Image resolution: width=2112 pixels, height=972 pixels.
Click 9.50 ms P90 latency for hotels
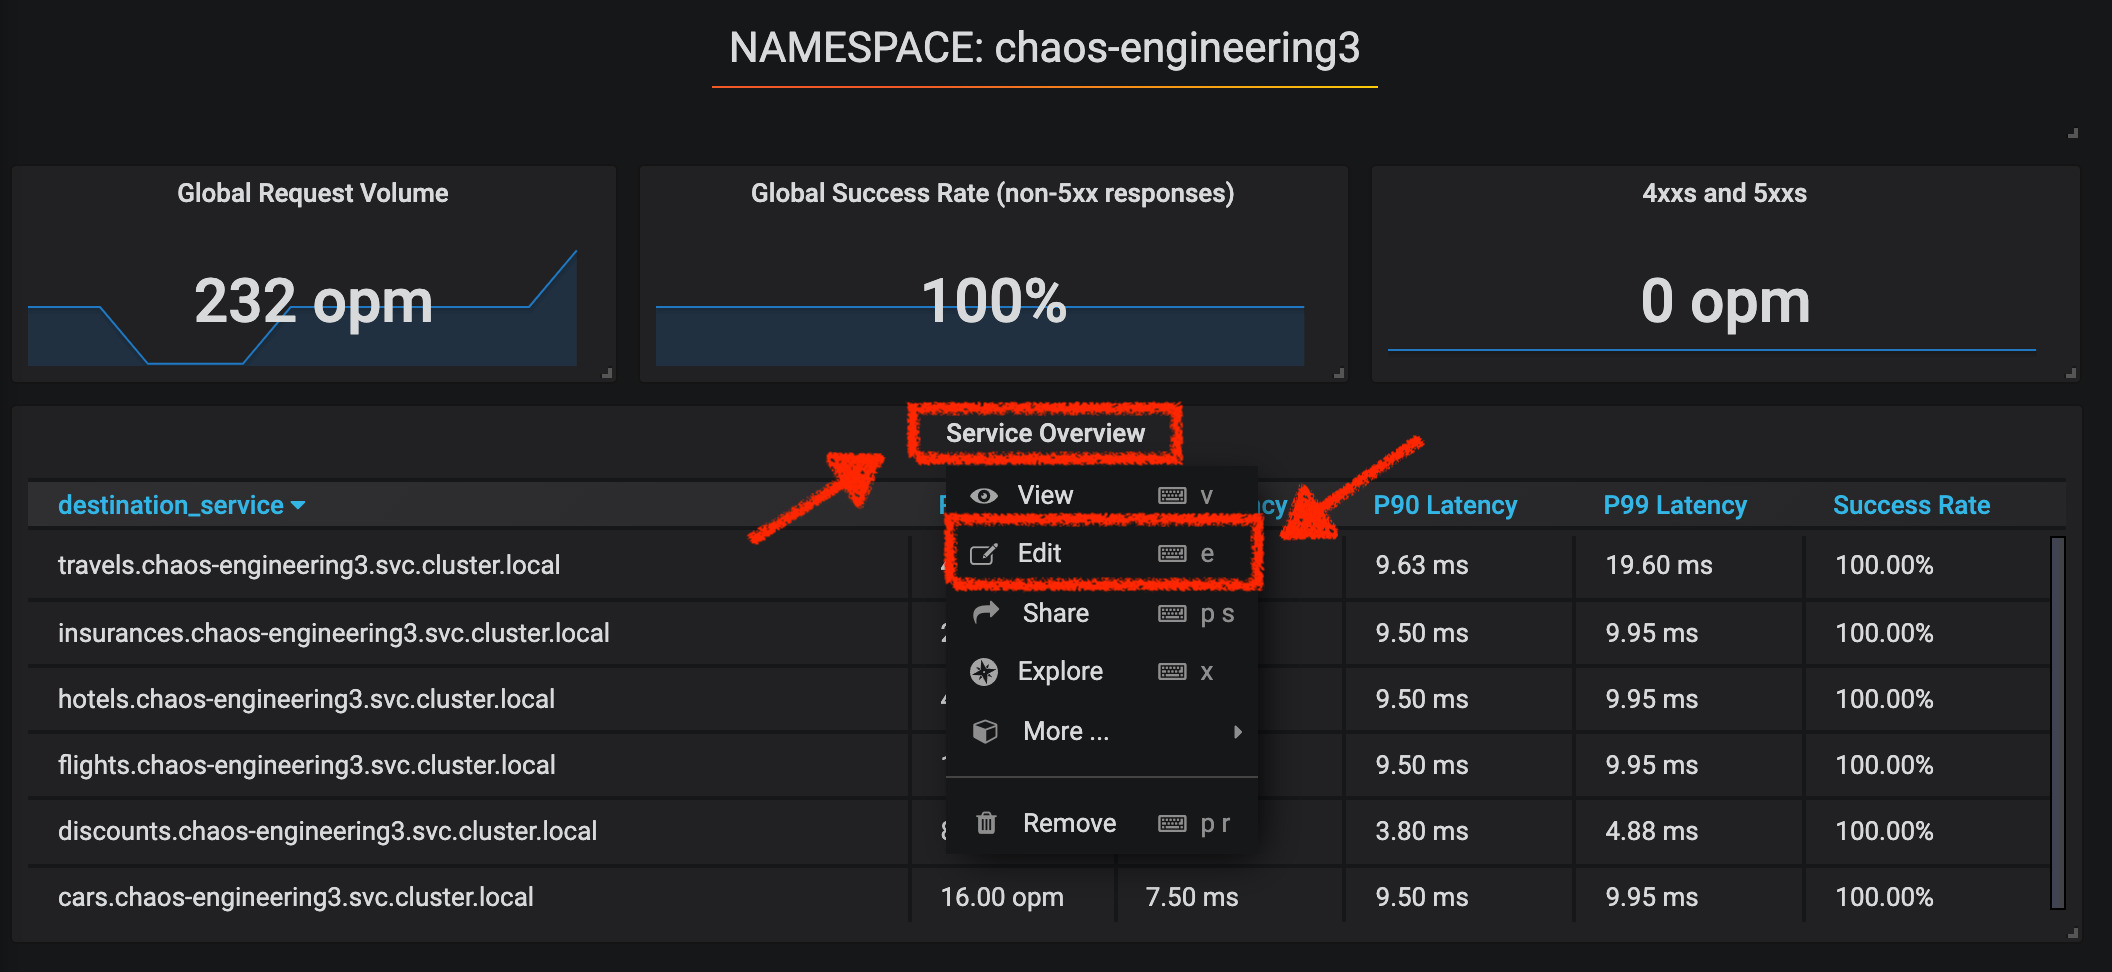point(1422,699)
